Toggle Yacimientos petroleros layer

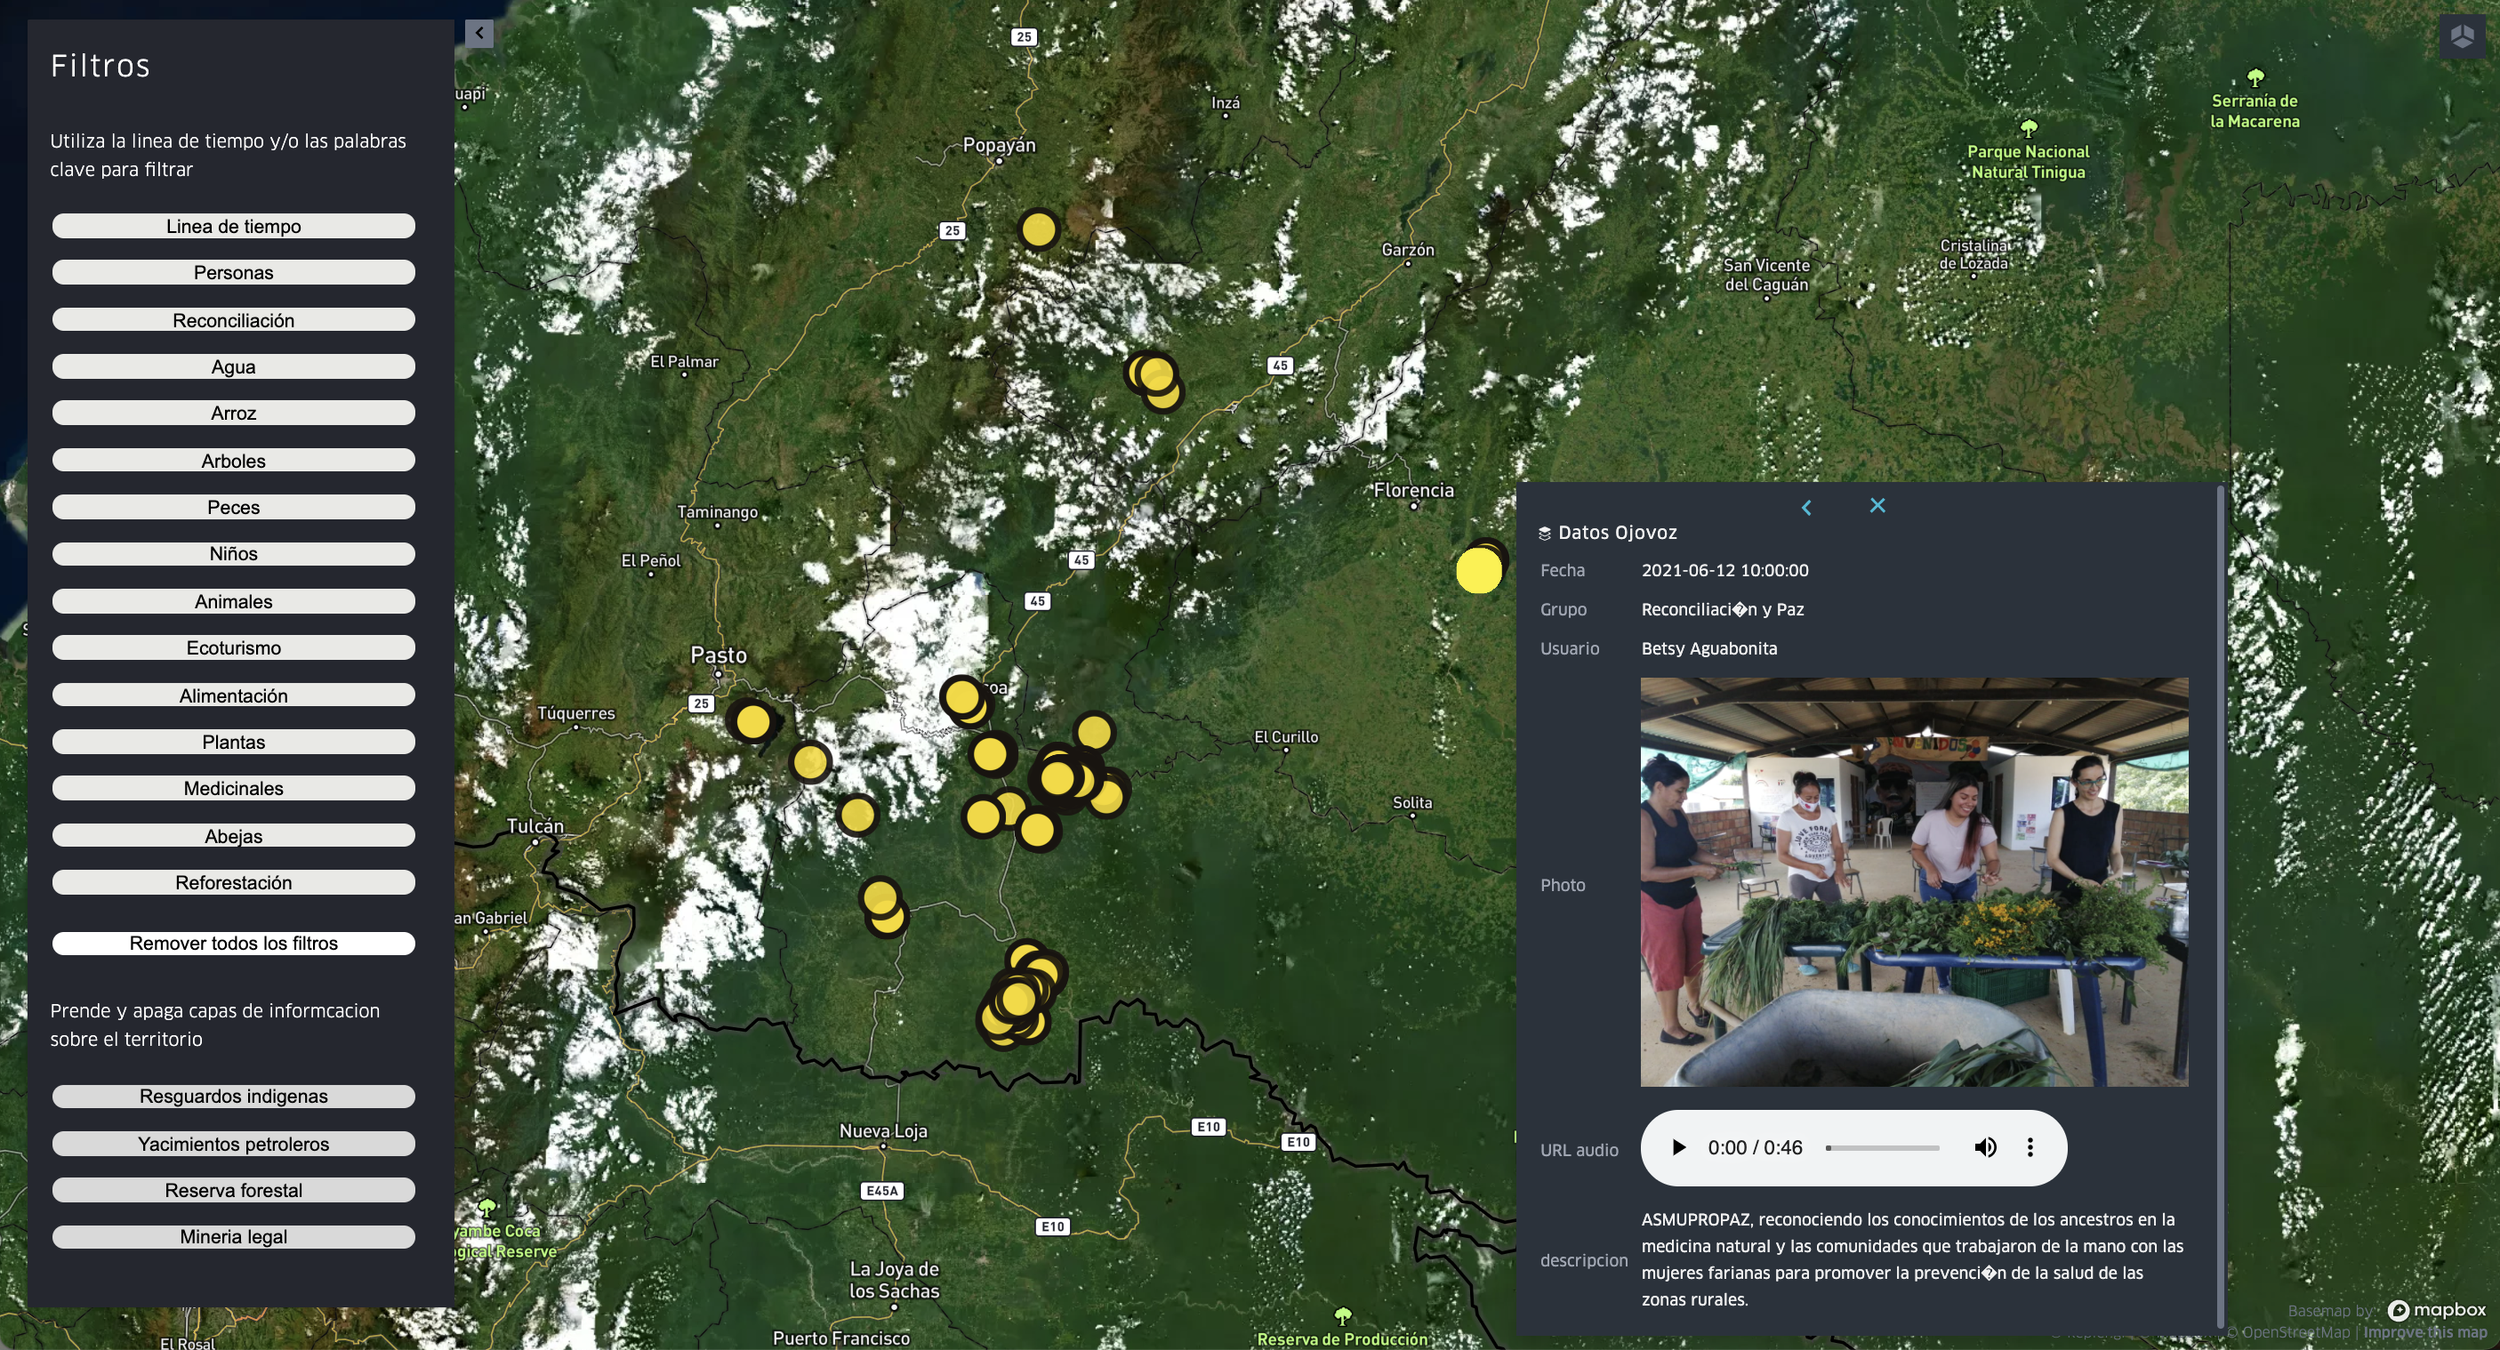233,1143
